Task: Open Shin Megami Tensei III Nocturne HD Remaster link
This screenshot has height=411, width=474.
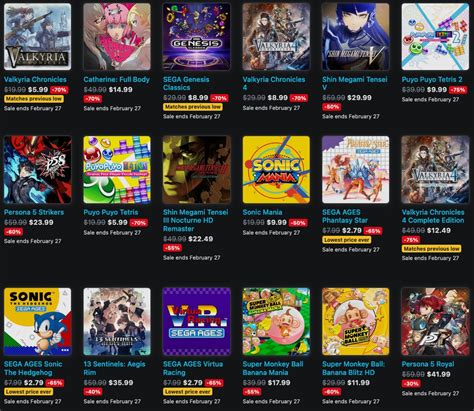Action: (196, 221)
